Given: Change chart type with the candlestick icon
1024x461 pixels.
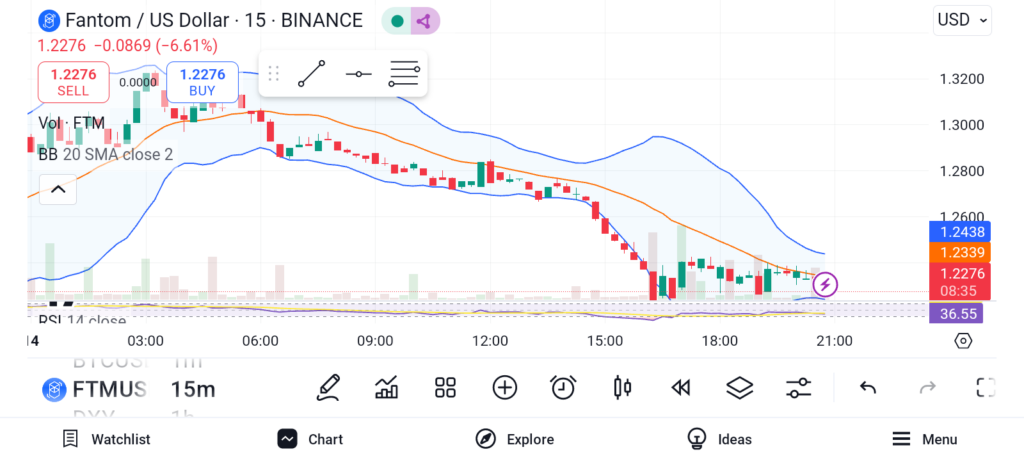Looking at the screenshot, I should [x=622, y=388].
